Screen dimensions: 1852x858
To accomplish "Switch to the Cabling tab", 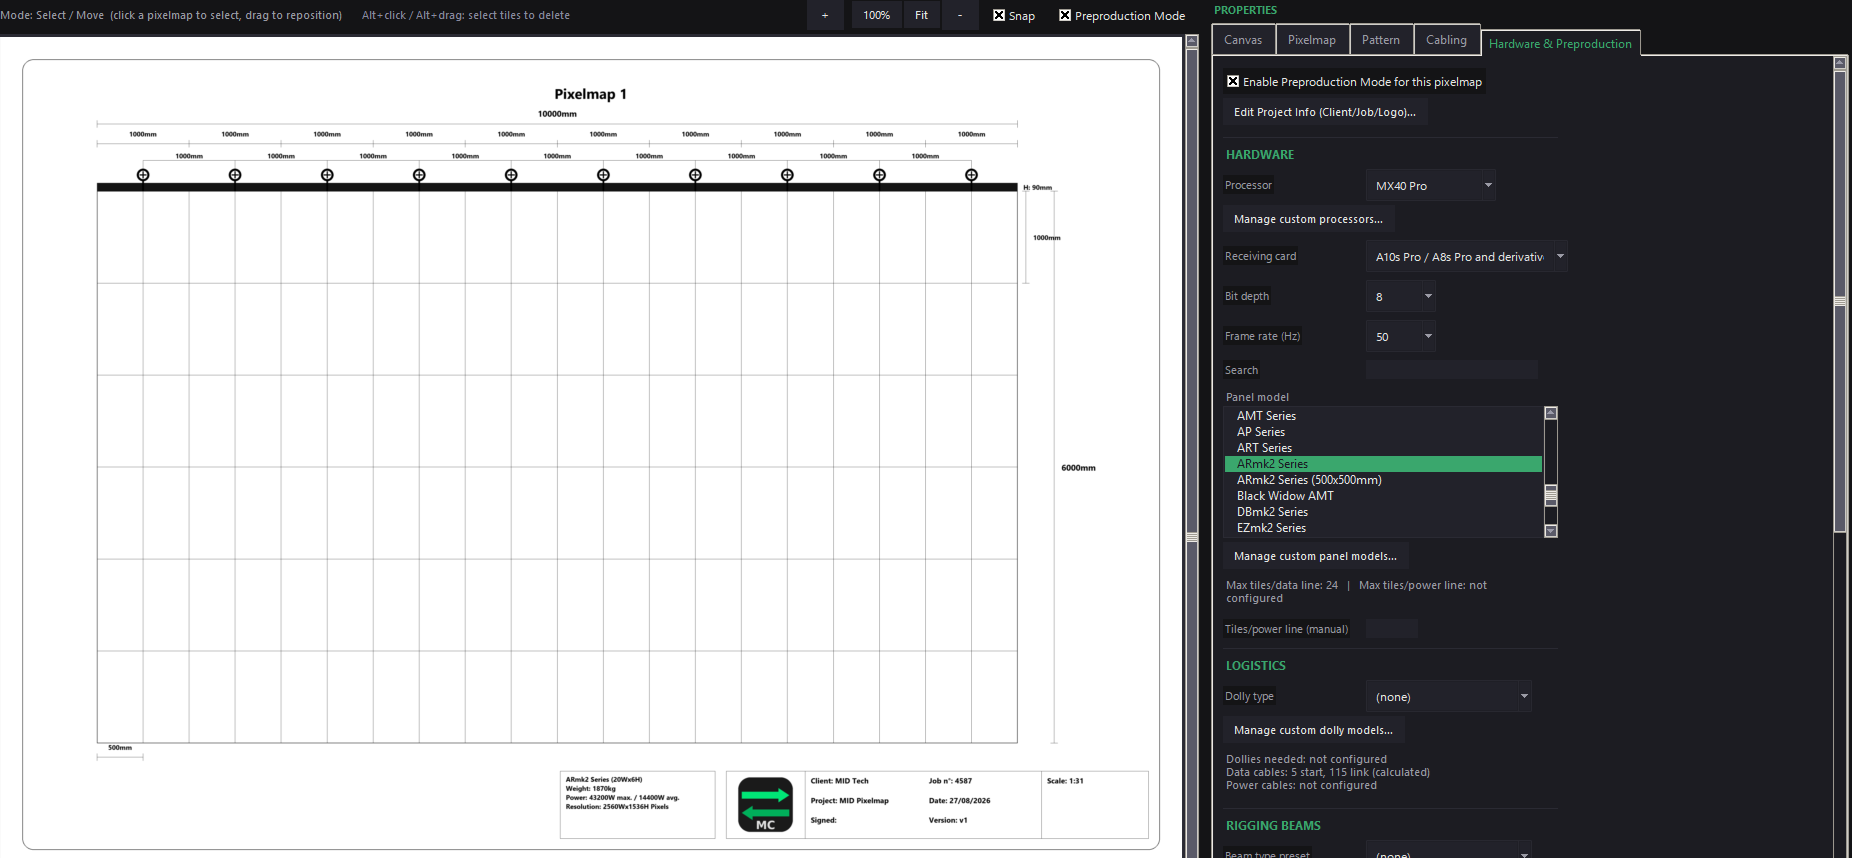I will pos(1446,40).
